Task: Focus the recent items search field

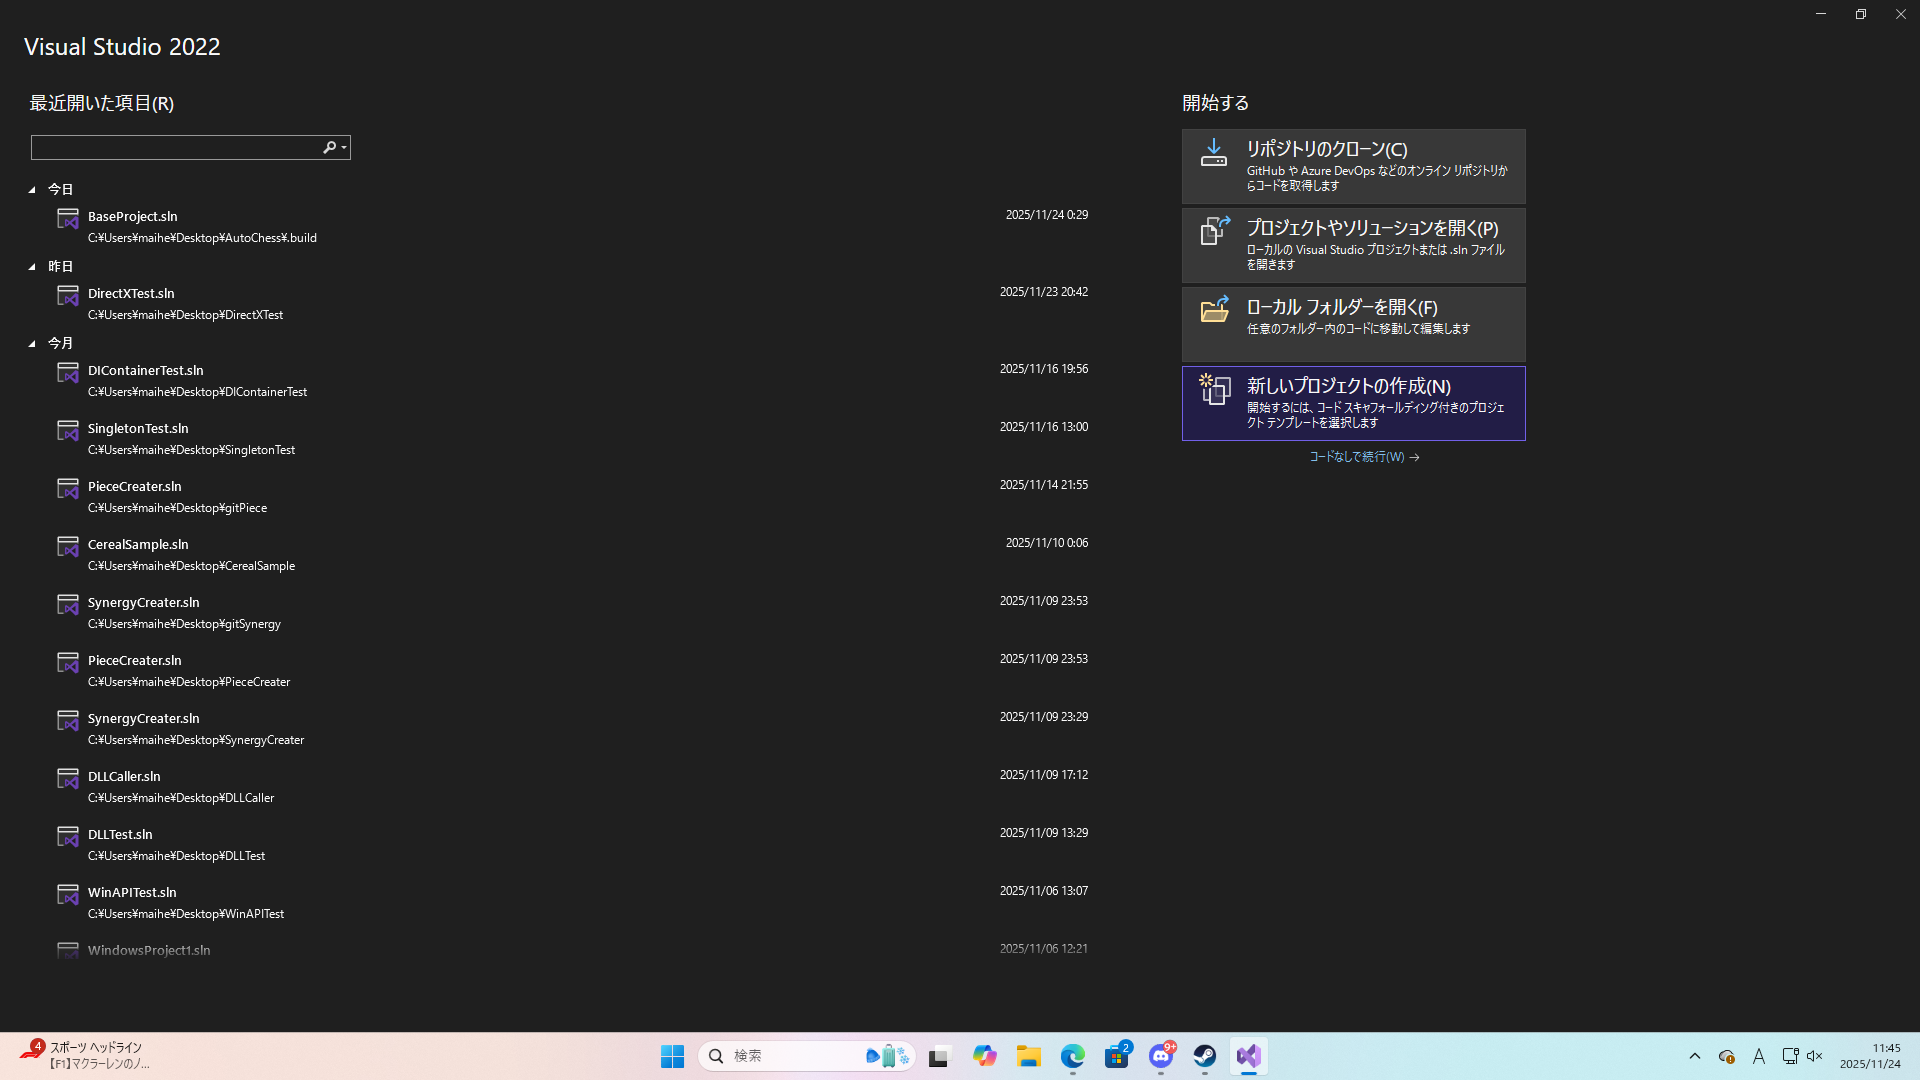Action: point(175,148)
